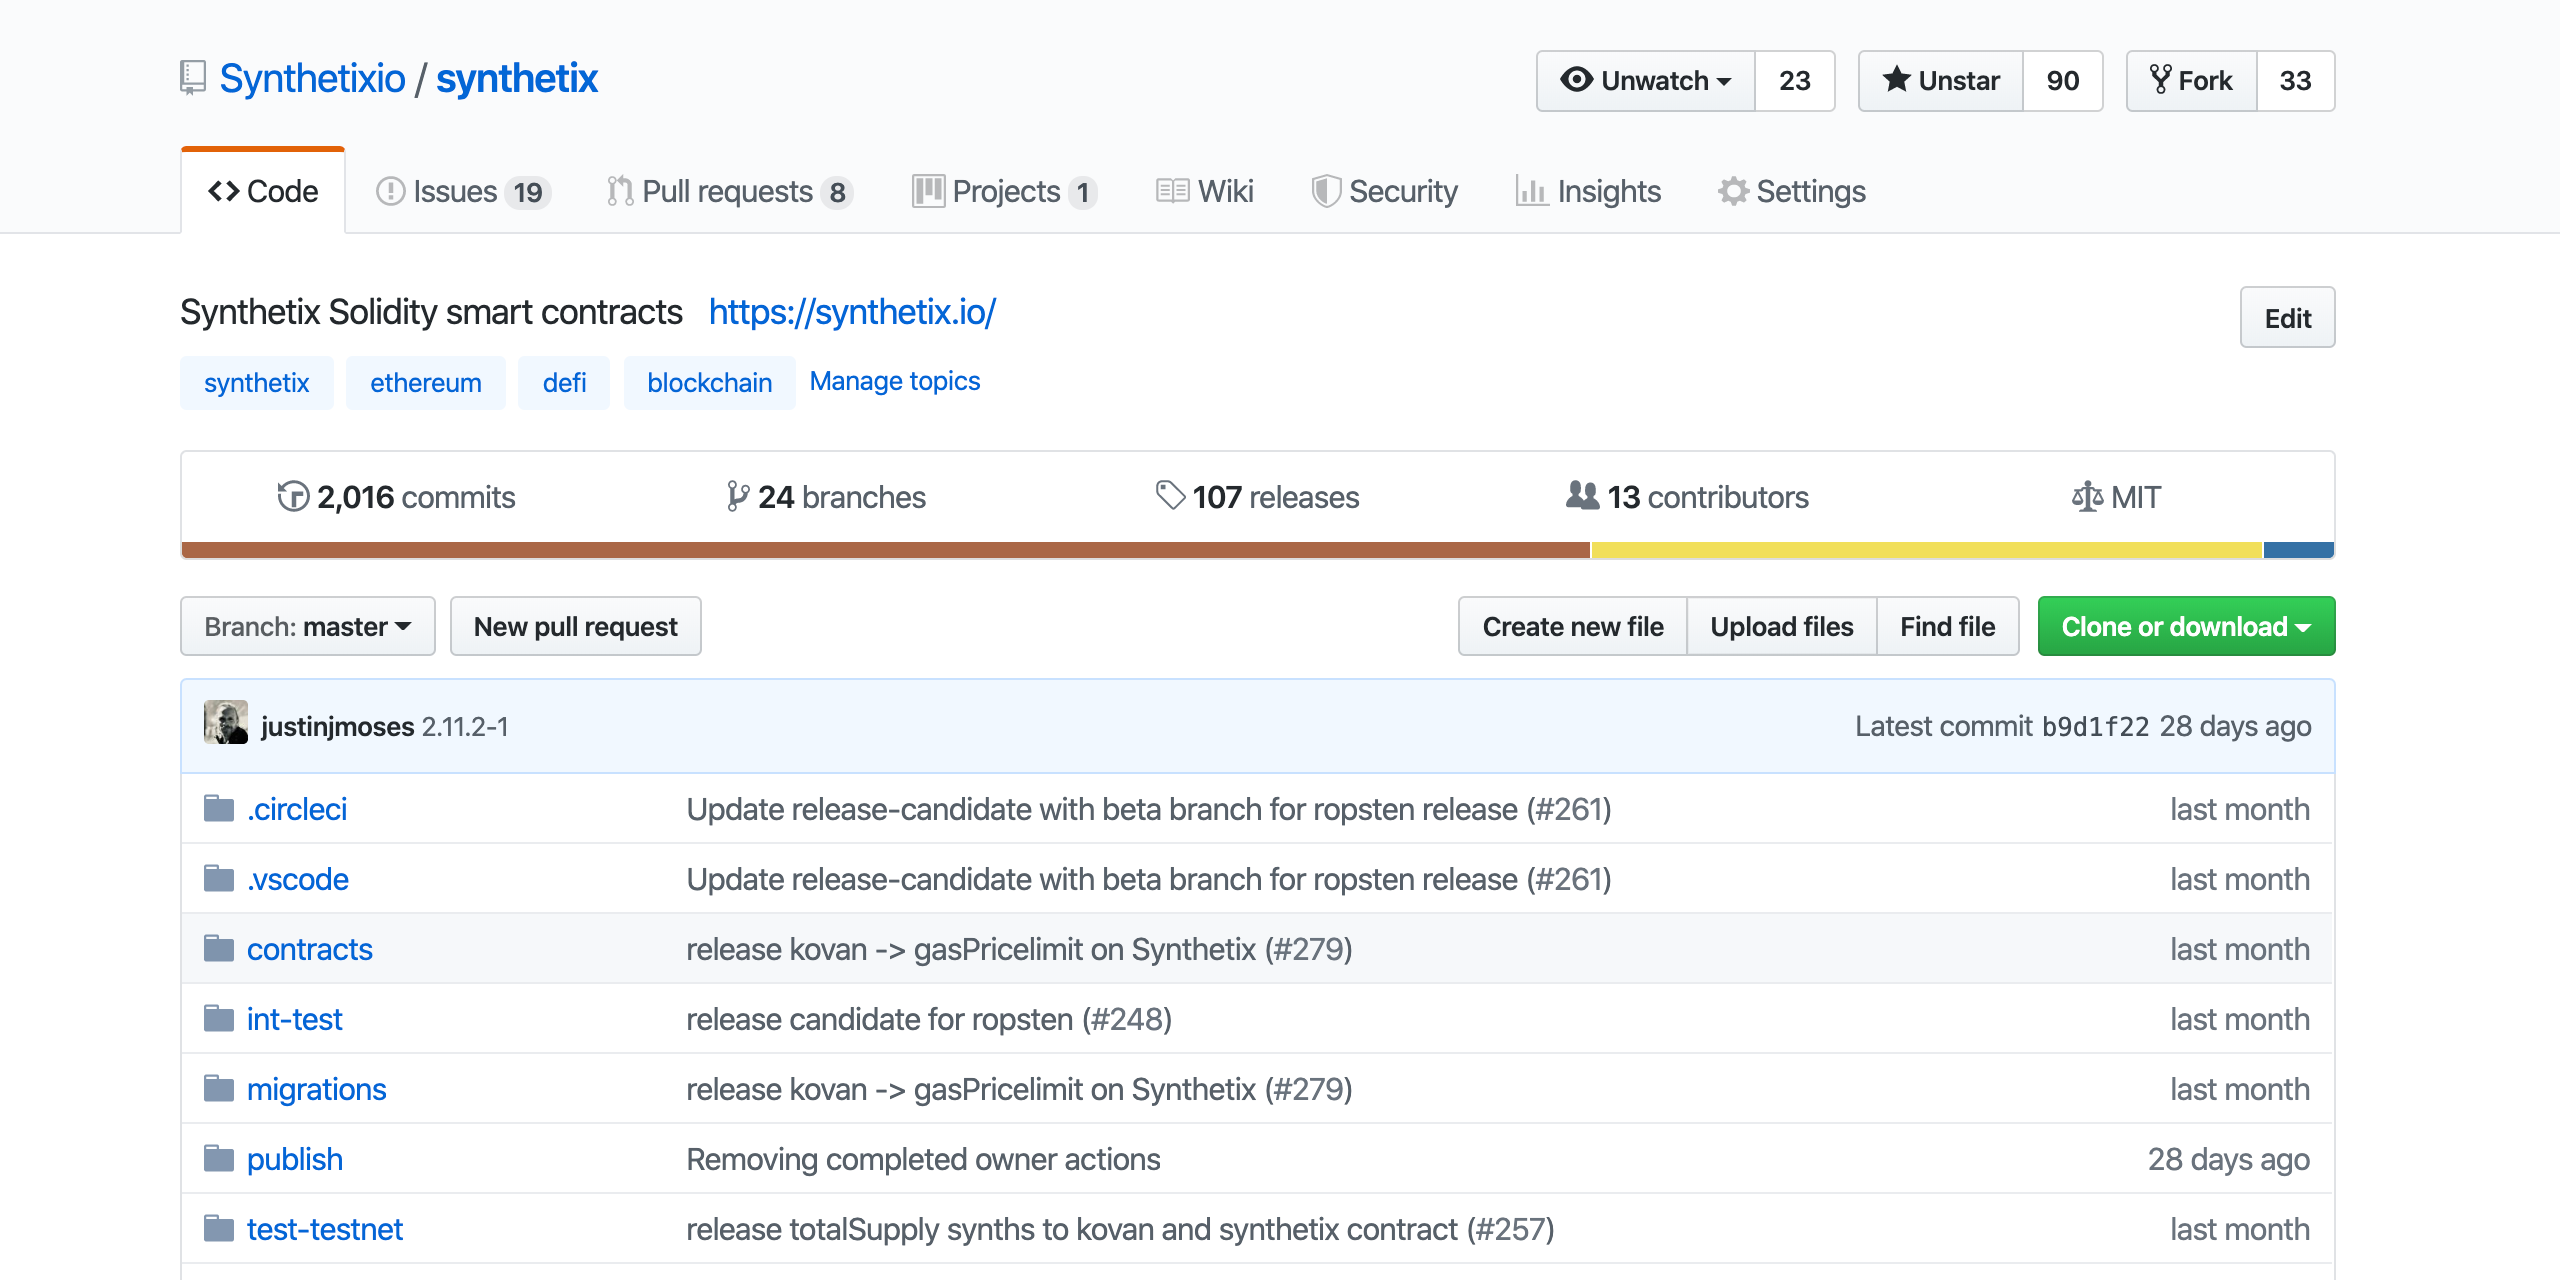The height and width of the screenshot is (1280, 2560).
Task: Open the Pull requests tab
Action: (728, 191)
